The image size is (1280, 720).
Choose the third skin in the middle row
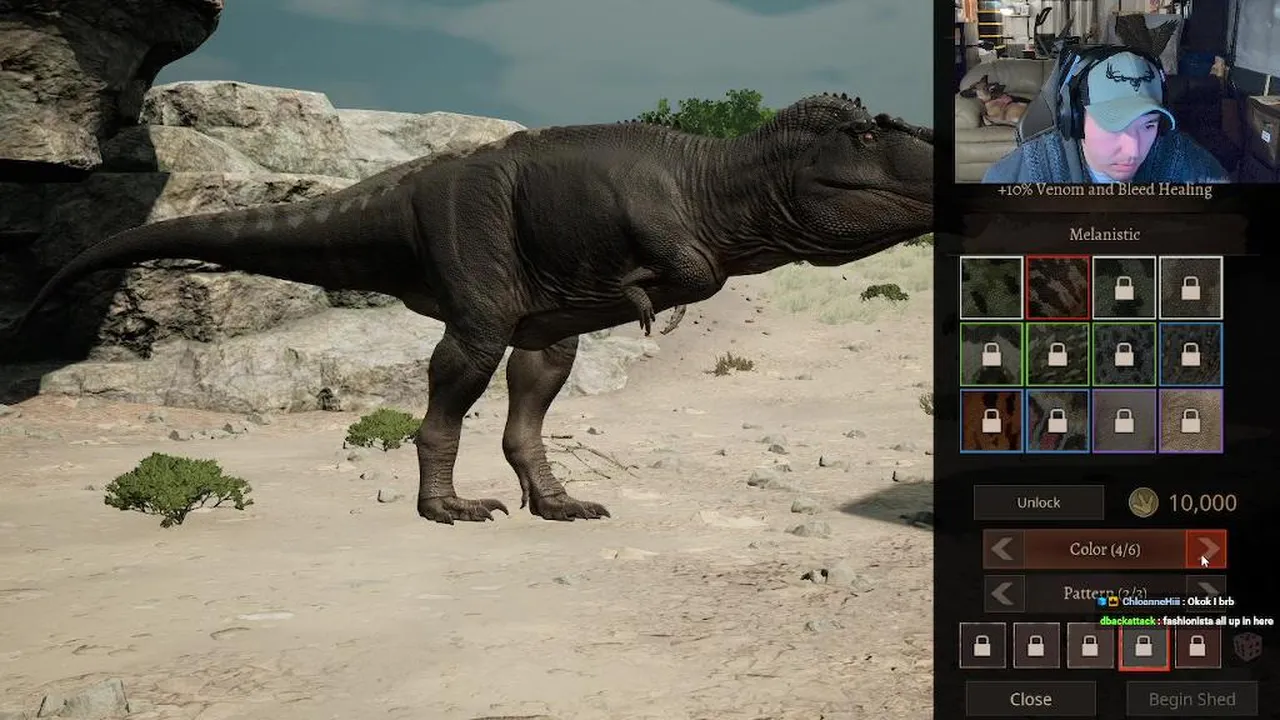point(1124,353)
